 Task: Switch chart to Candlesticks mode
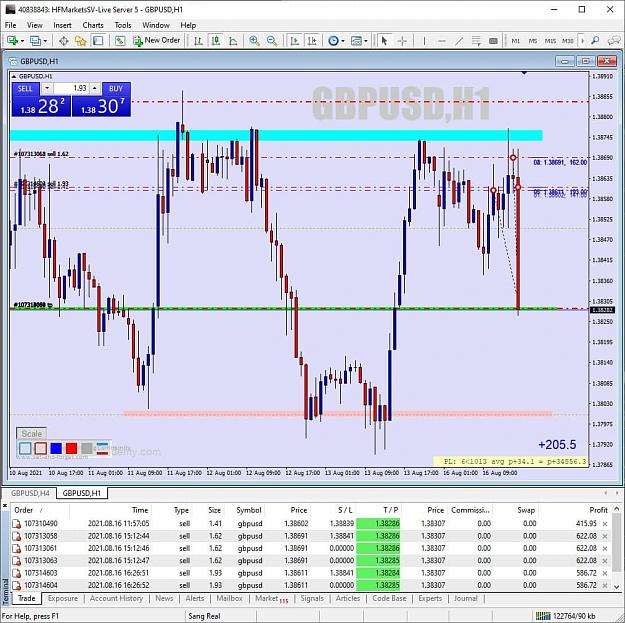point(216,41)
